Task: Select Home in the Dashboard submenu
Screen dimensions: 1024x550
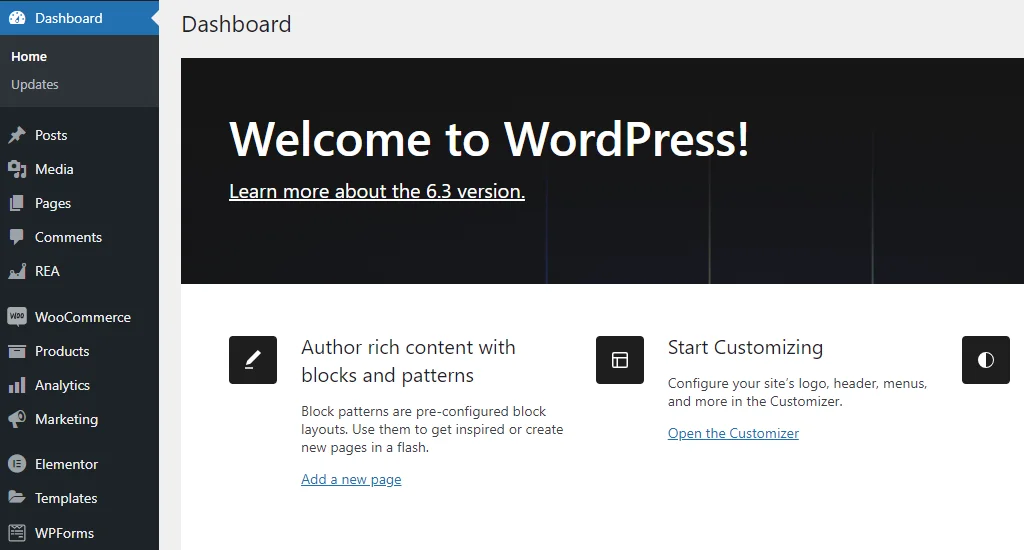Action: (x=29, y=57)
